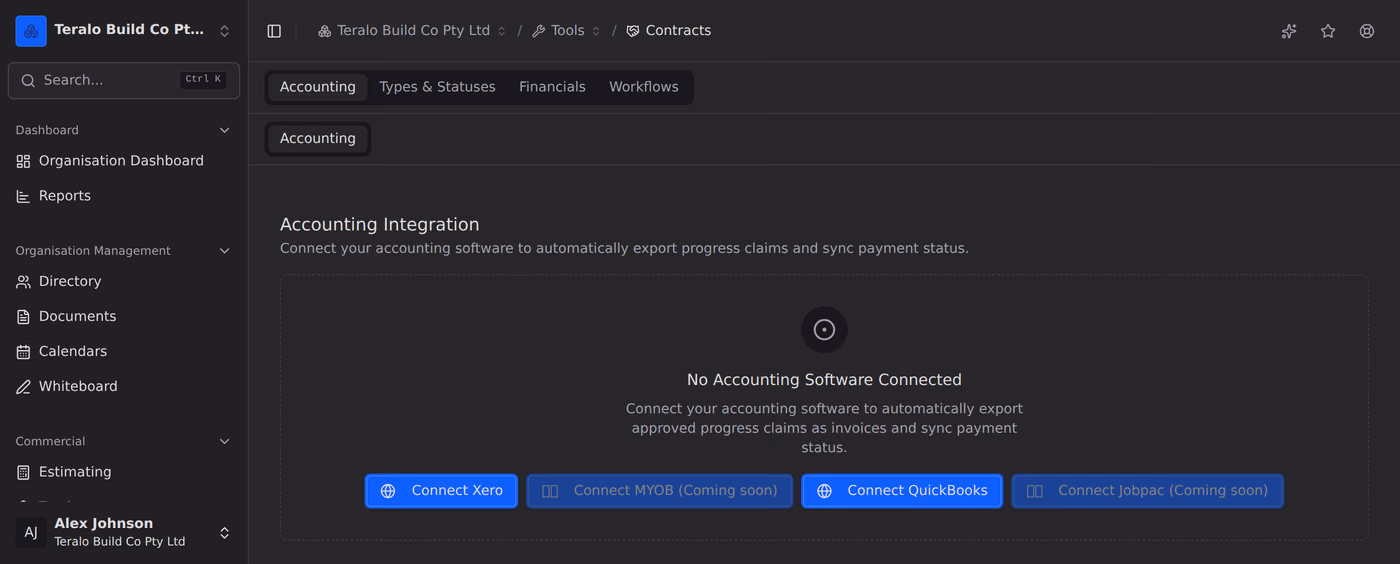Toggle the sidebar panel icon

pyautogui.click(x=274, y=31)
